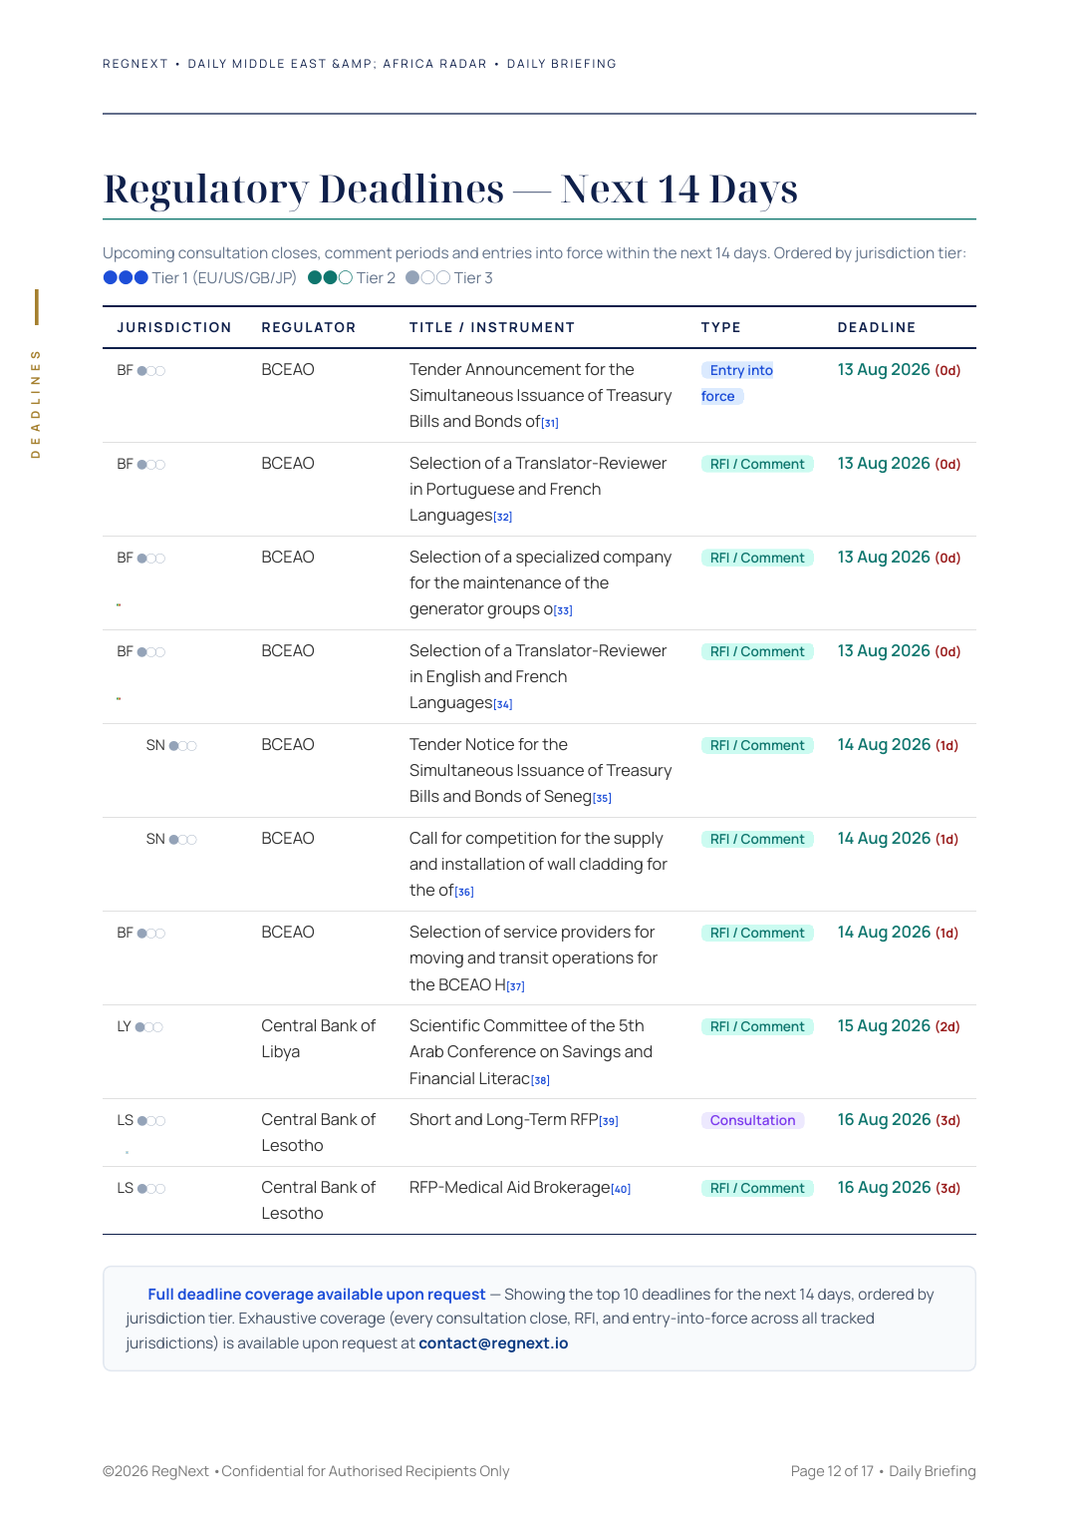Image resolution: width=1080 pixels, height=1528 pixels.
Task: Open footnote reference [32]
Action: 503,517
